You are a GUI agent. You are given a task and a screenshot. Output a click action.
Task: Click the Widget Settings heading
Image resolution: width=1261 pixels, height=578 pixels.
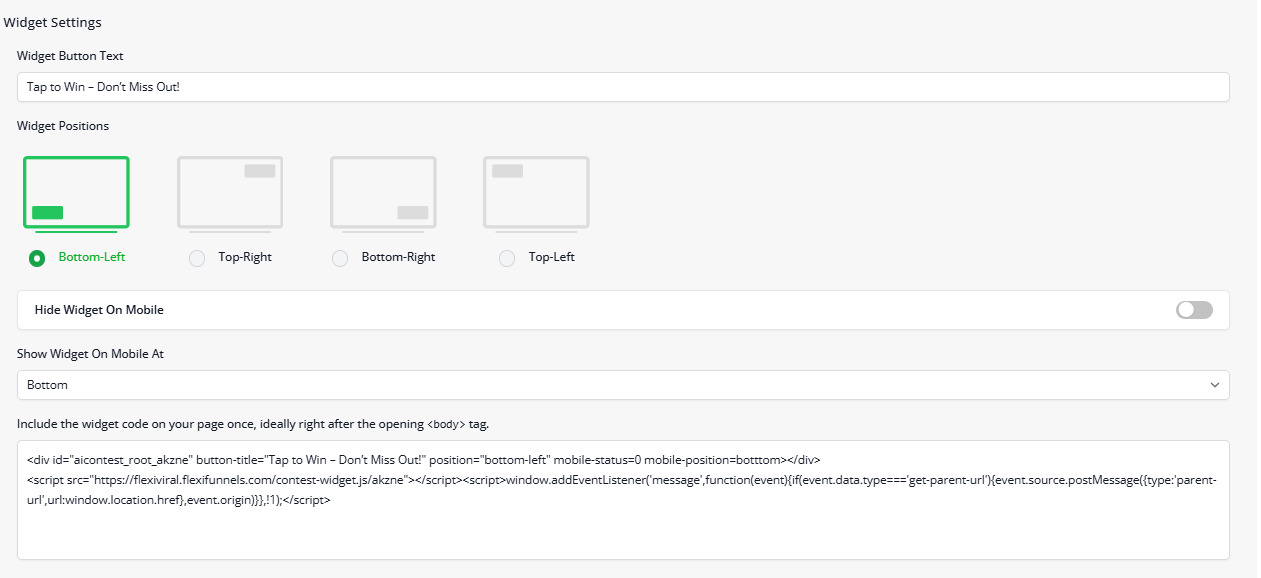click(53, 22)
